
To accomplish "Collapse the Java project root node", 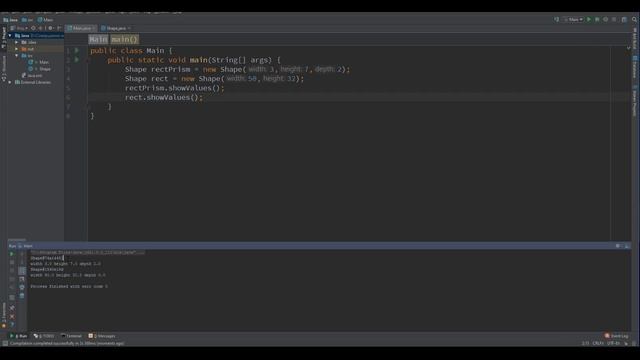I will (x=10, y=36).
